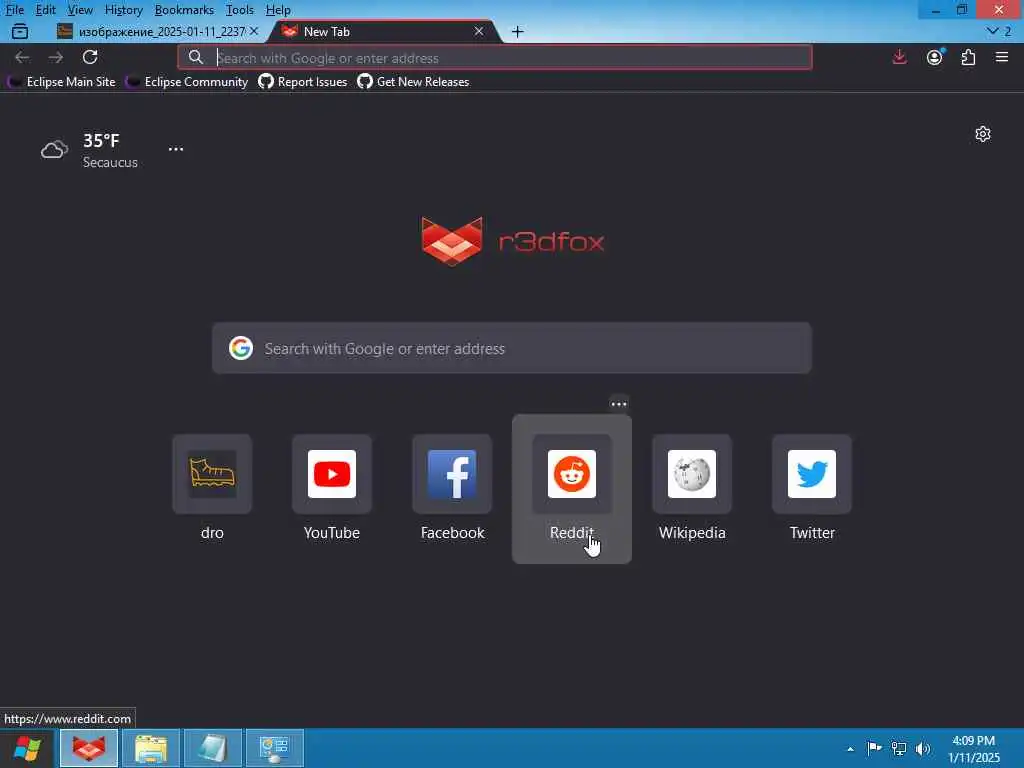
Task: Open the dro shortcut tile
Action: click(212, 488)
